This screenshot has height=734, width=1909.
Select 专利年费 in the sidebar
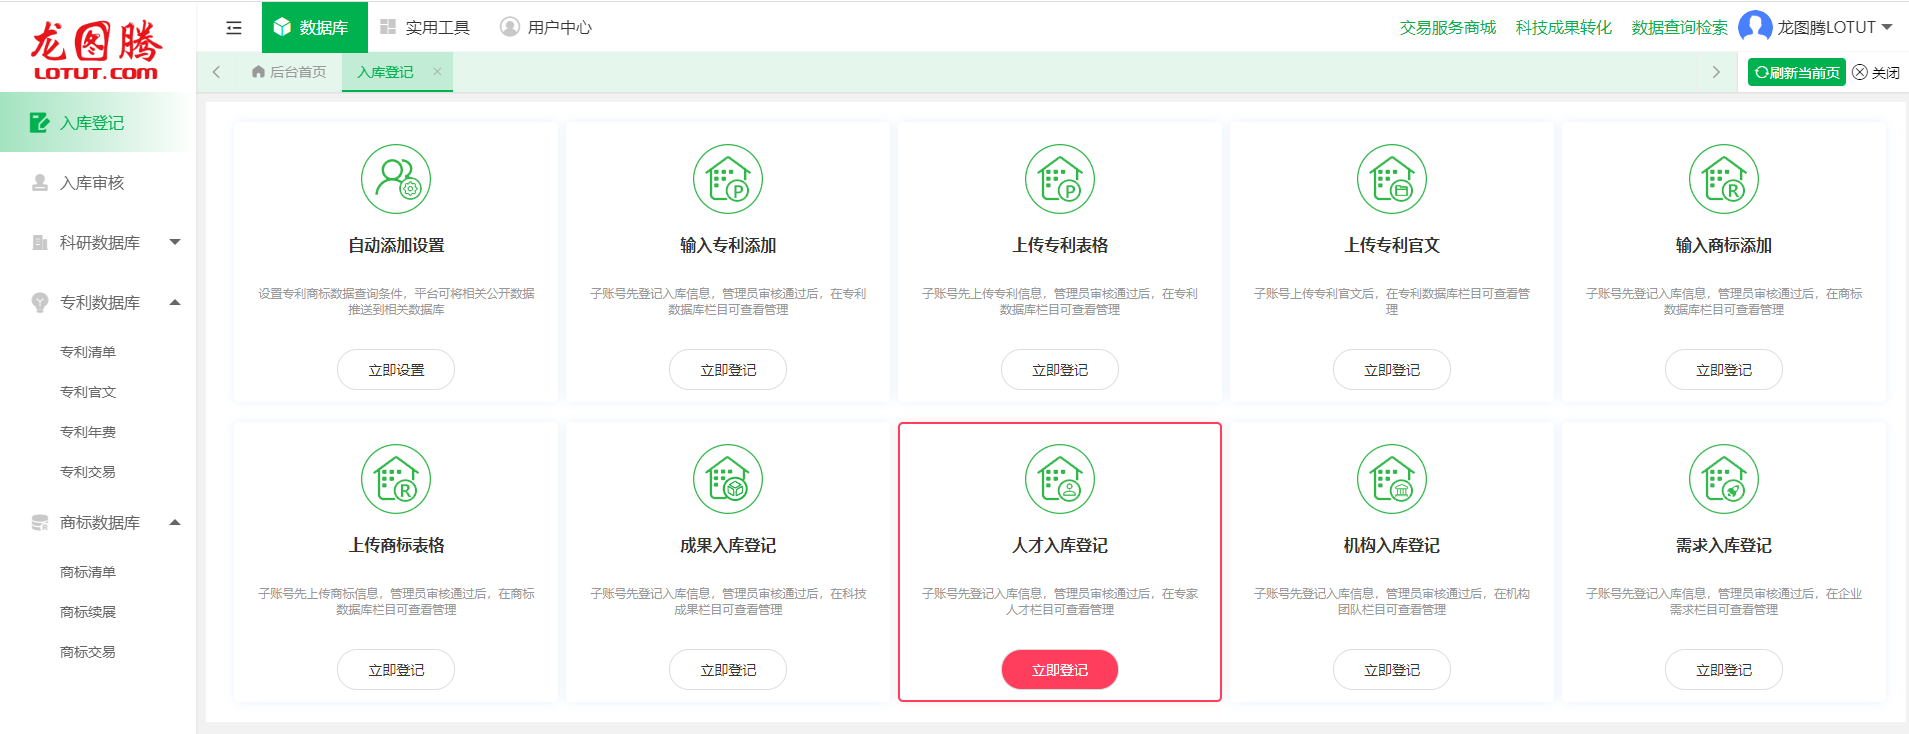click(88, 432)
